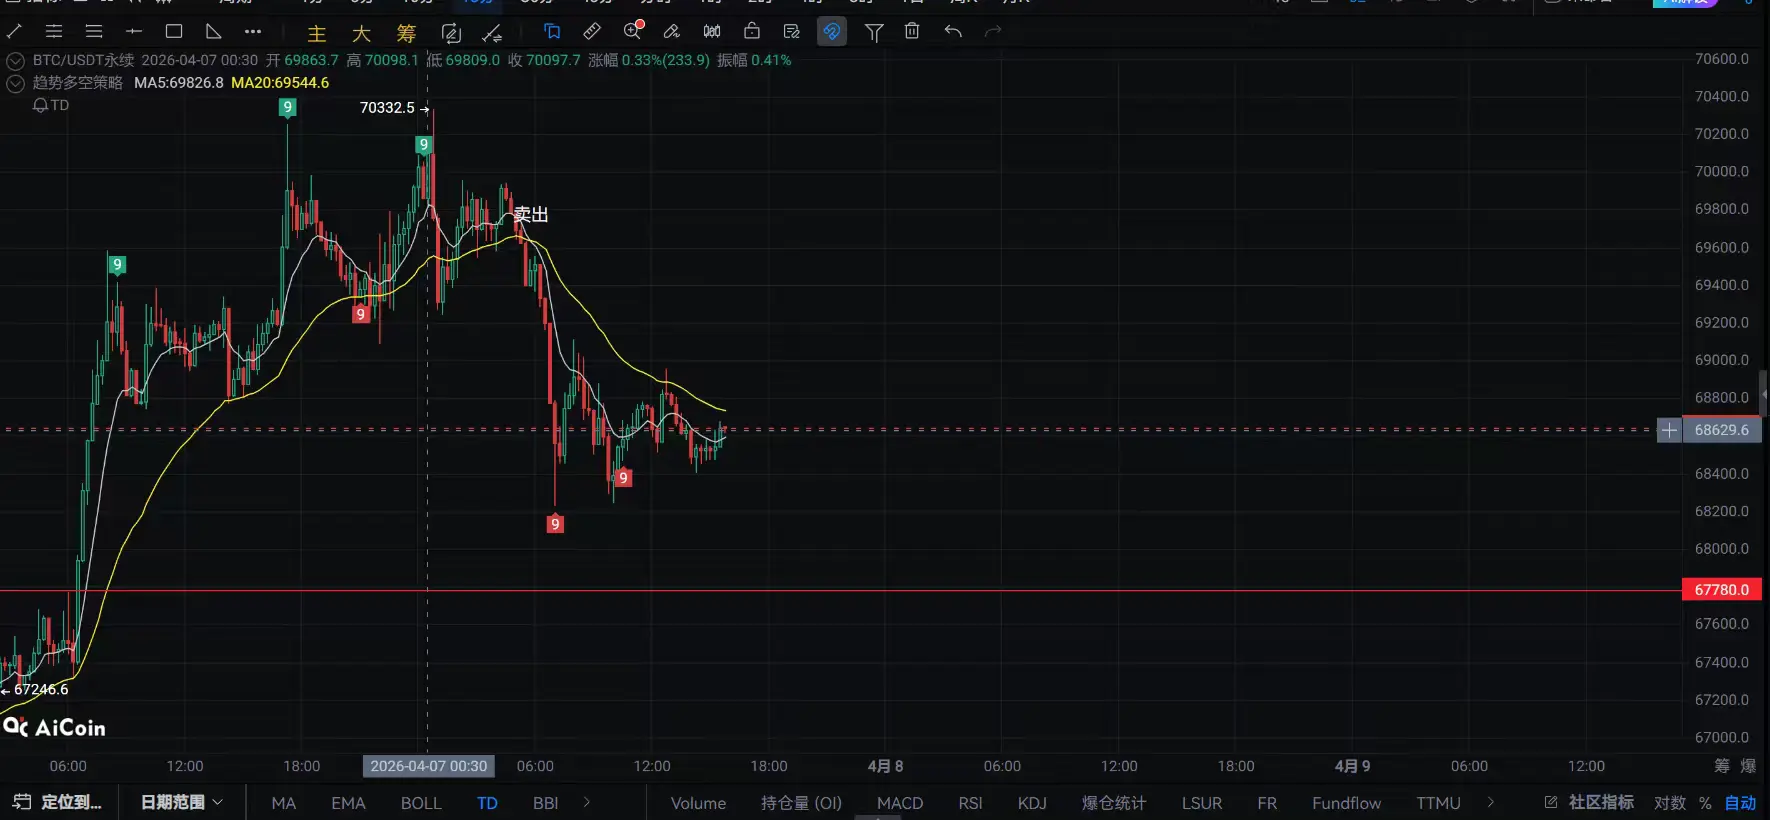Image resolution: width=1770 pixels, height=820 pixels.
Task: Select the RSI sub-indicator
Action: (x=970, y=803)
